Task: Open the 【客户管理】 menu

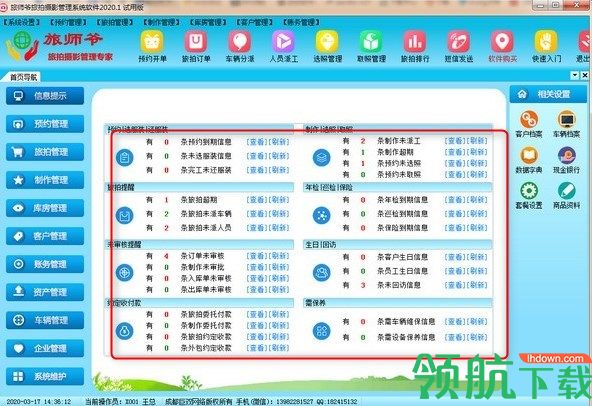Action: [x=254, y=22]
